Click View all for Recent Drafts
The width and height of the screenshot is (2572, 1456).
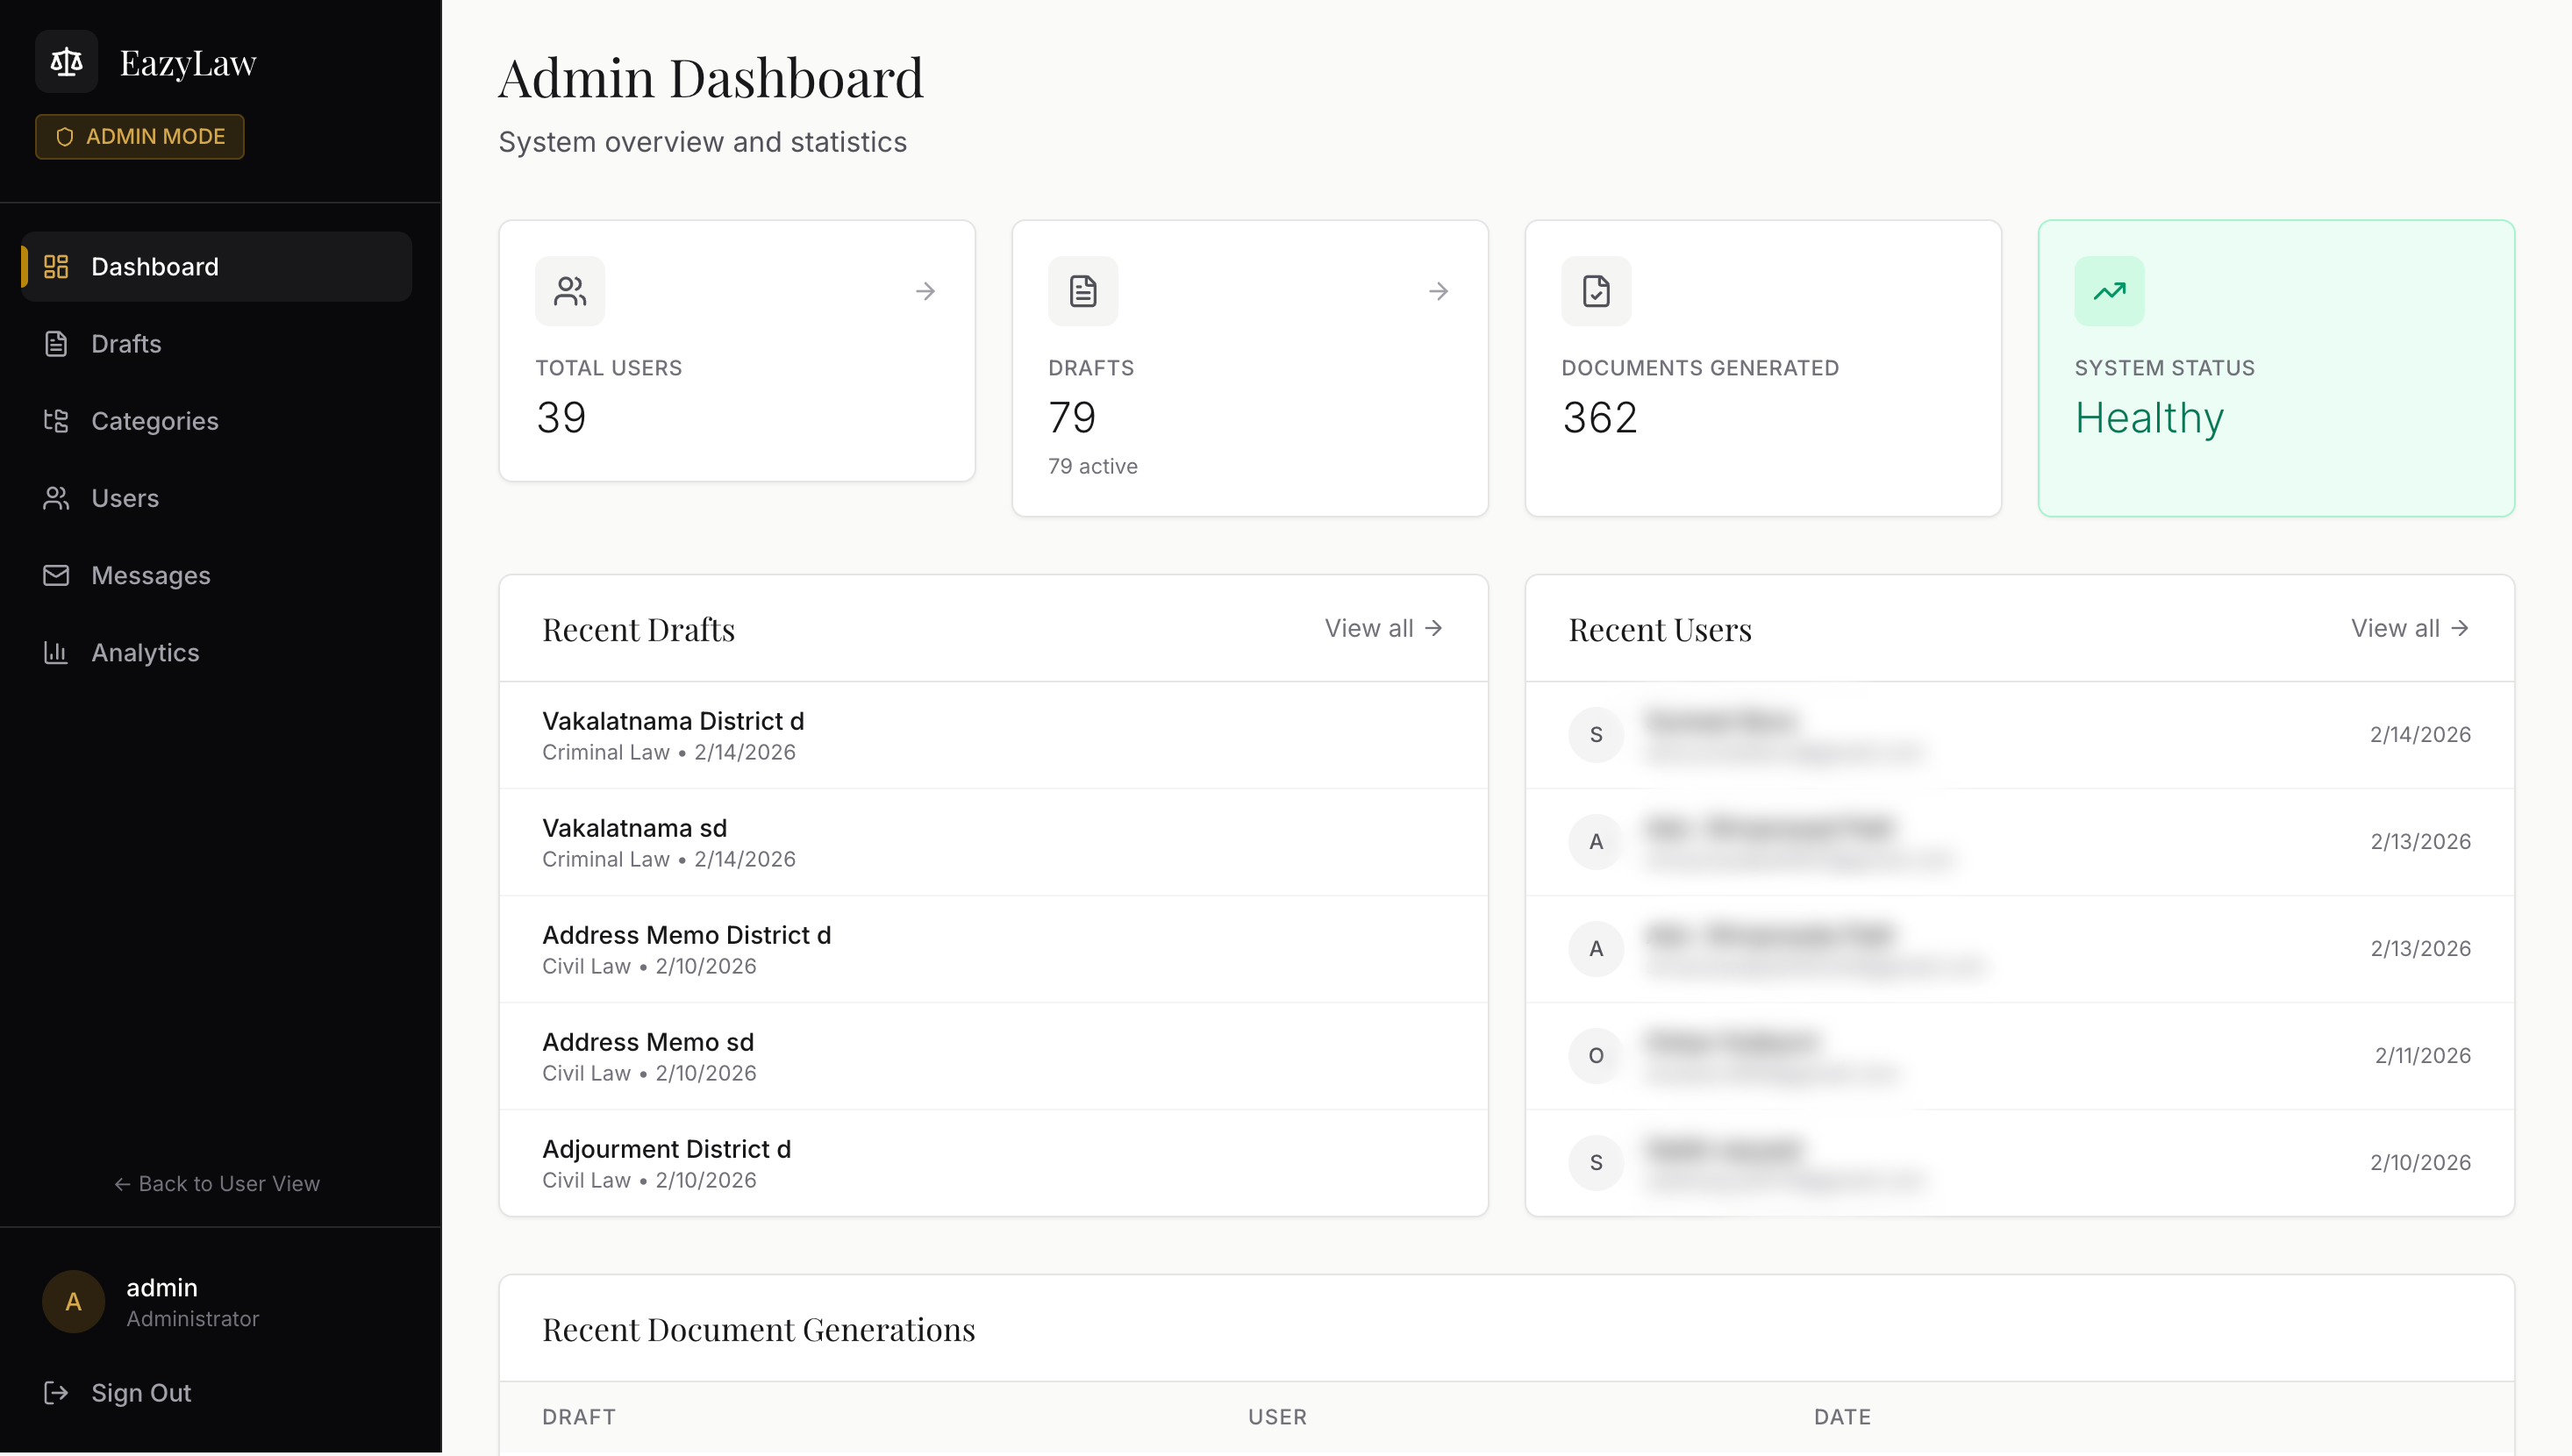1383,628
